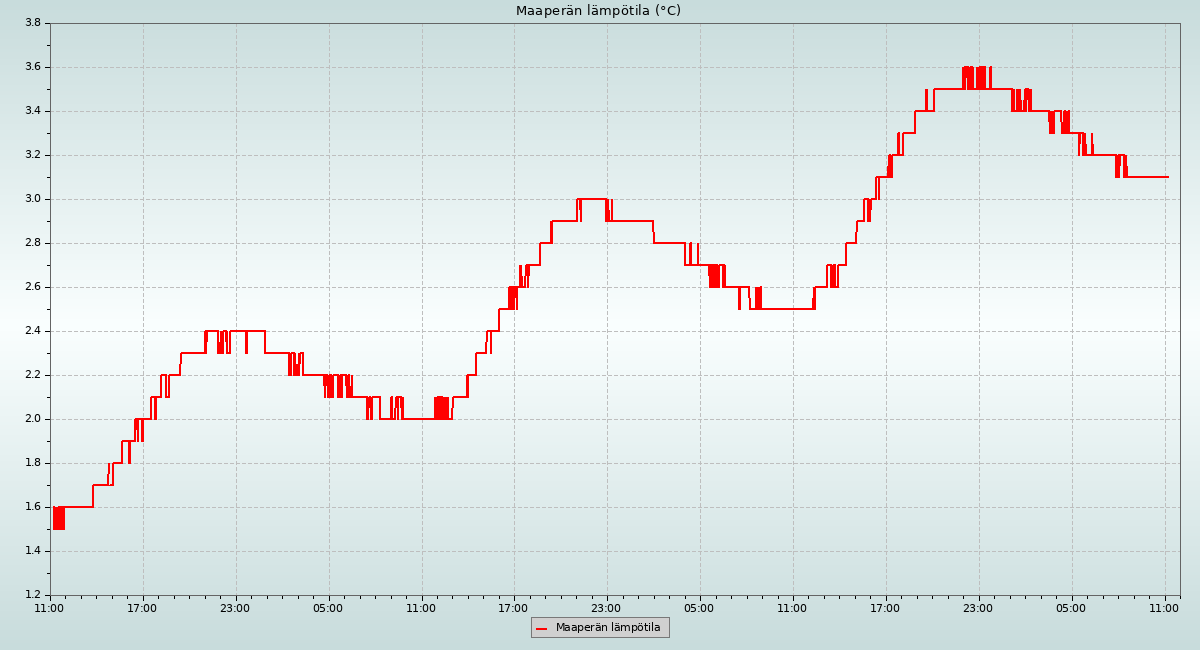Click the 3.8 label on the y-axis
The image size is (1200, 650).
pos(32,23)
